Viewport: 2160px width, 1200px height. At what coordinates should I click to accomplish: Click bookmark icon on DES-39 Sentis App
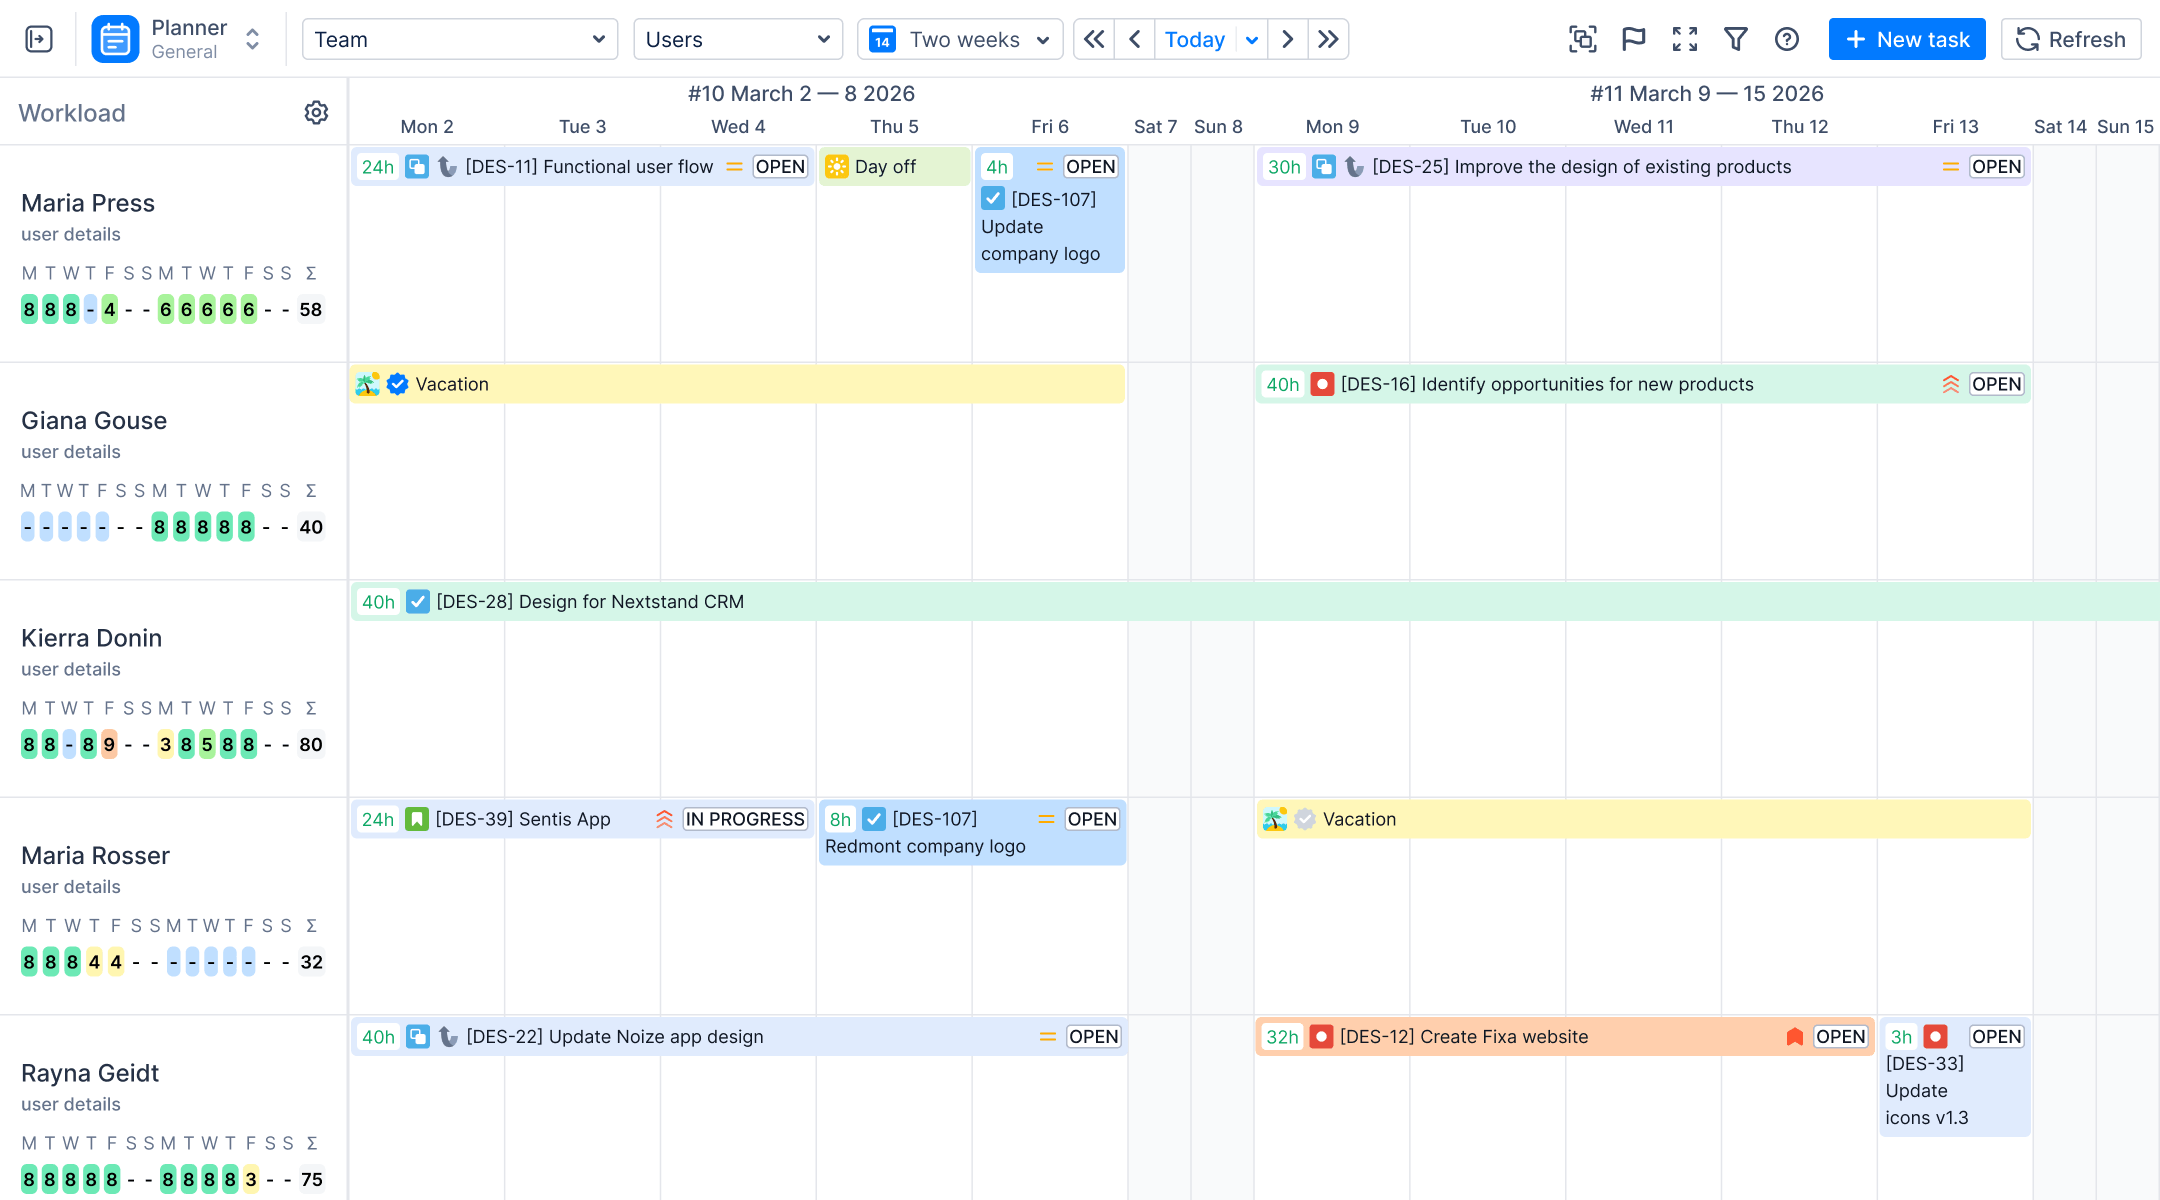pos(417,819)
